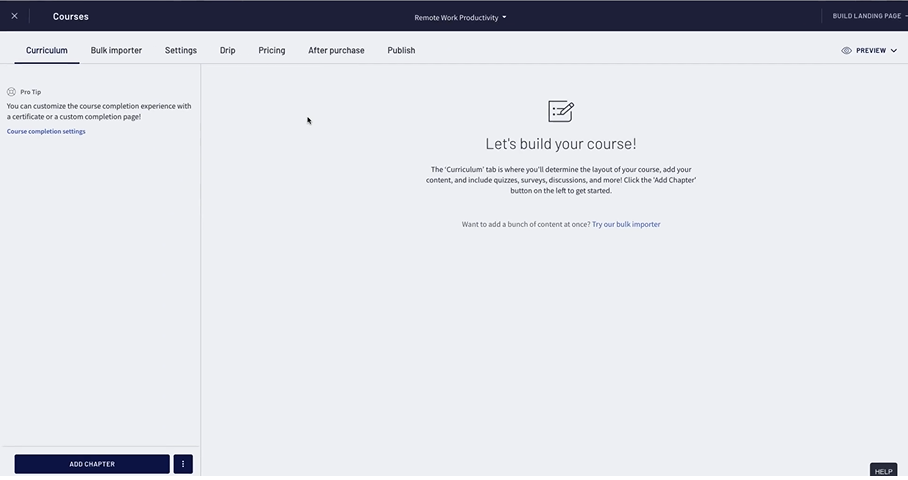
Task: Open the Remote Work Productivity course dropdown
Action: pyautogui.click(x=460, y=17)
